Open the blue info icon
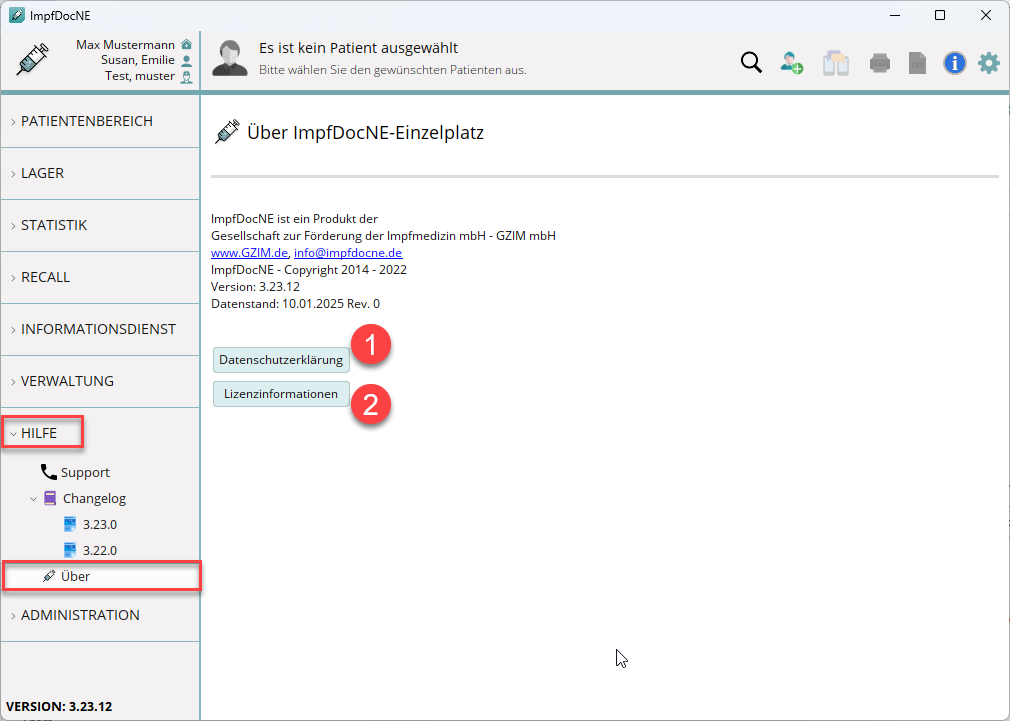The width and height of the screenshot is (1010, 721). tap(955, 63)
